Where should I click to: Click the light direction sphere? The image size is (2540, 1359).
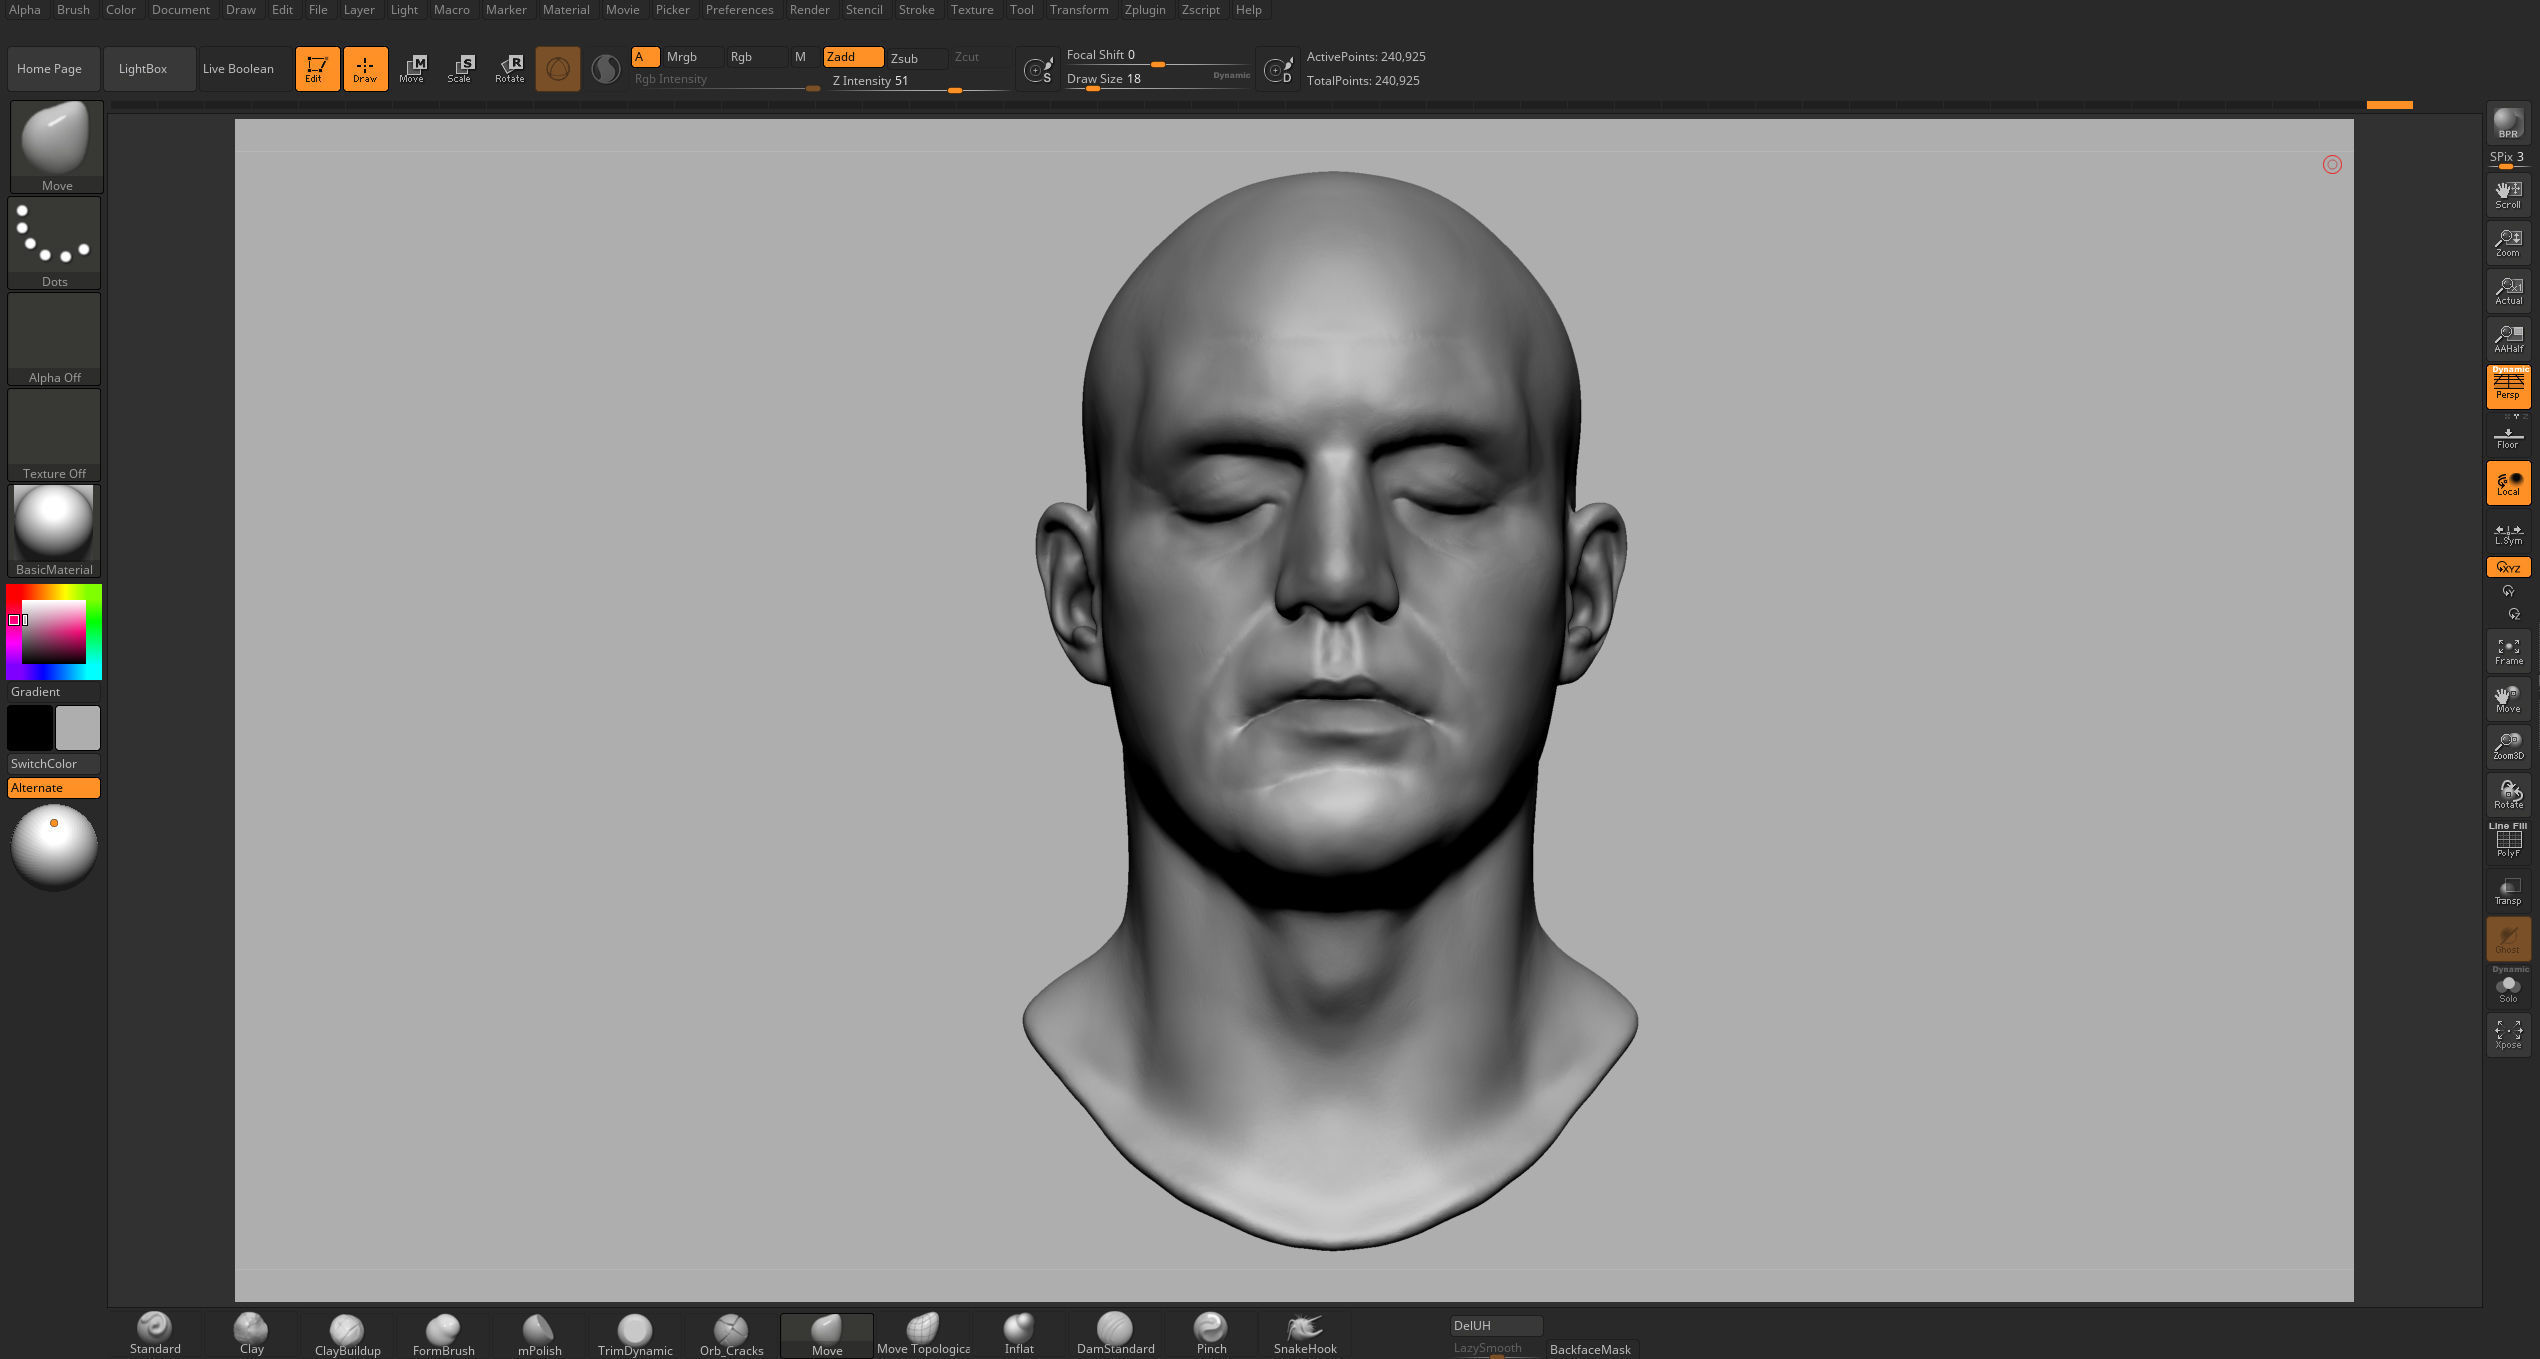[54, 848]
